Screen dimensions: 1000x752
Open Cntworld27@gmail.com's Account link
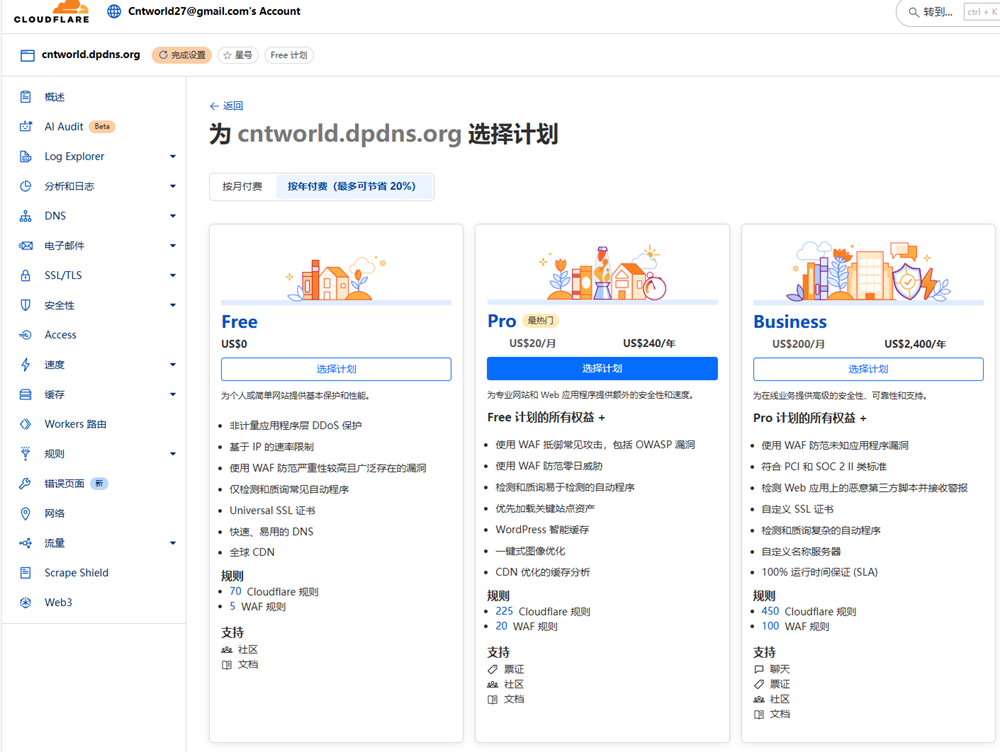click(214, 11)
